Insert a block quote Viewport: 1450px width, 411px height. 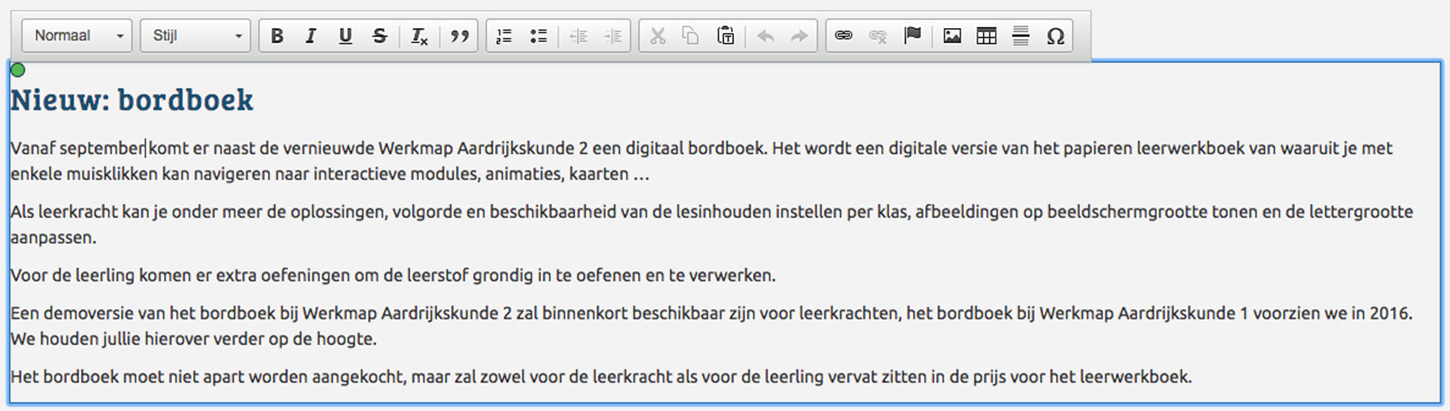tap(459, 36)
